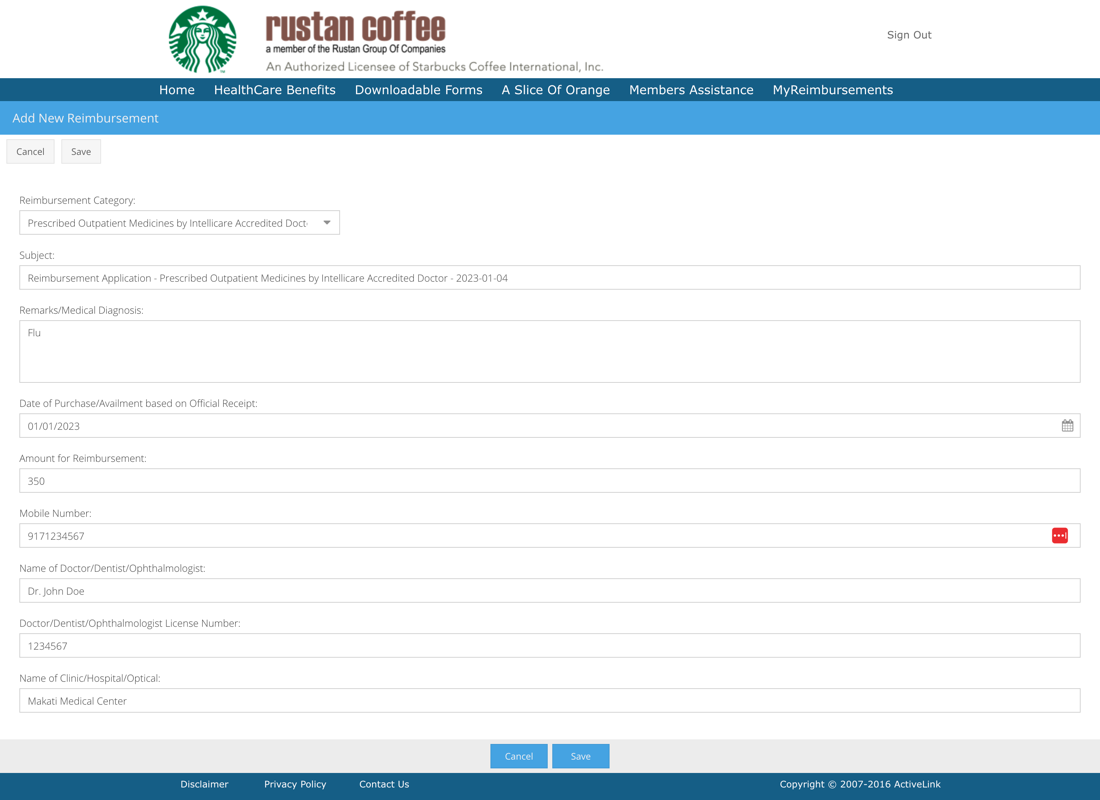Click the blue Save button at bottom
This screenshot has height=800, width=1100.
click(580, 756)
